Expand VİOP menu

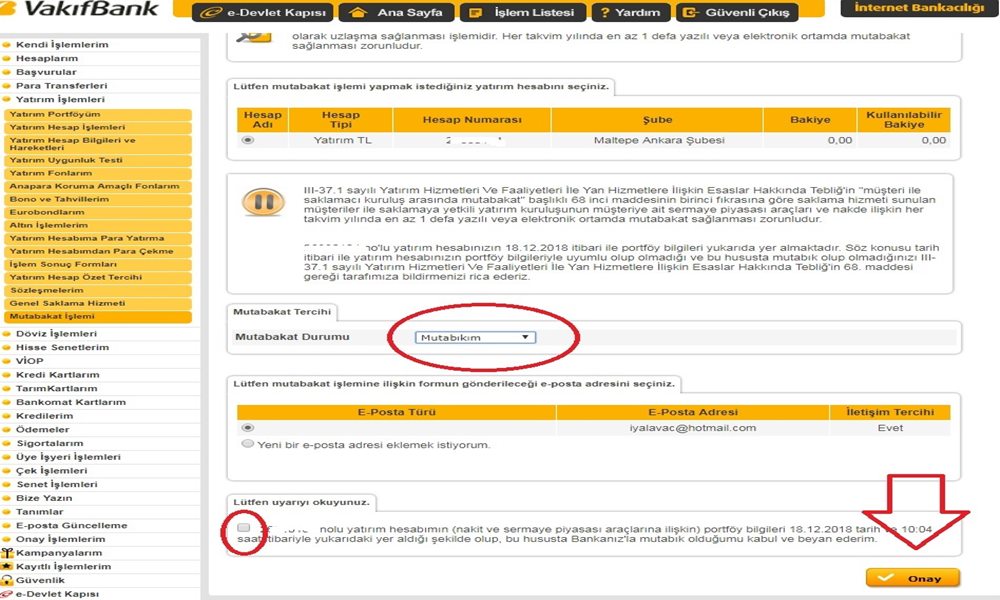click(29, 361)
